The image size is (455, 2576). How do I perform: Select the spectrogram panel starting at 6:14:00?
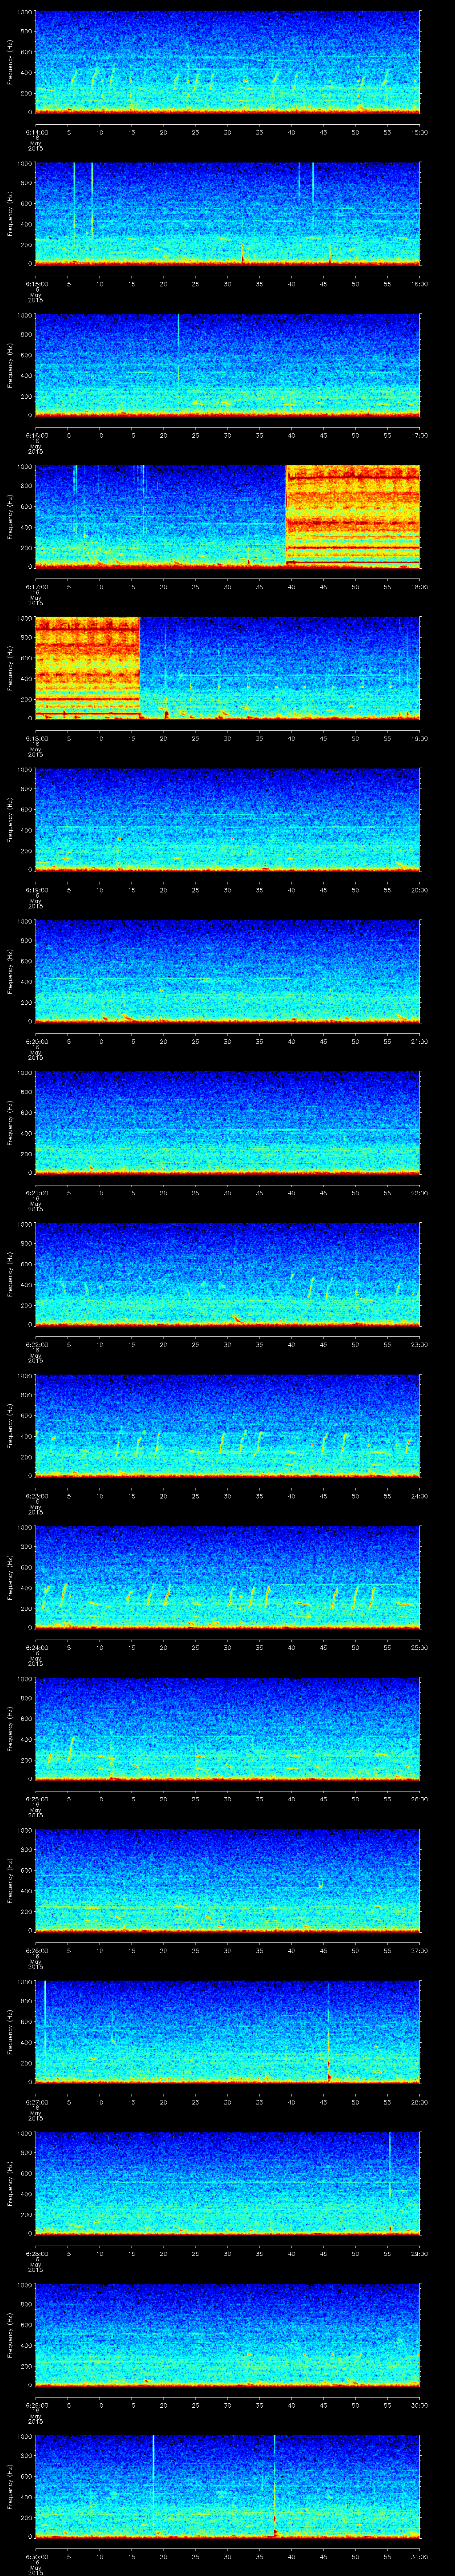228,62
